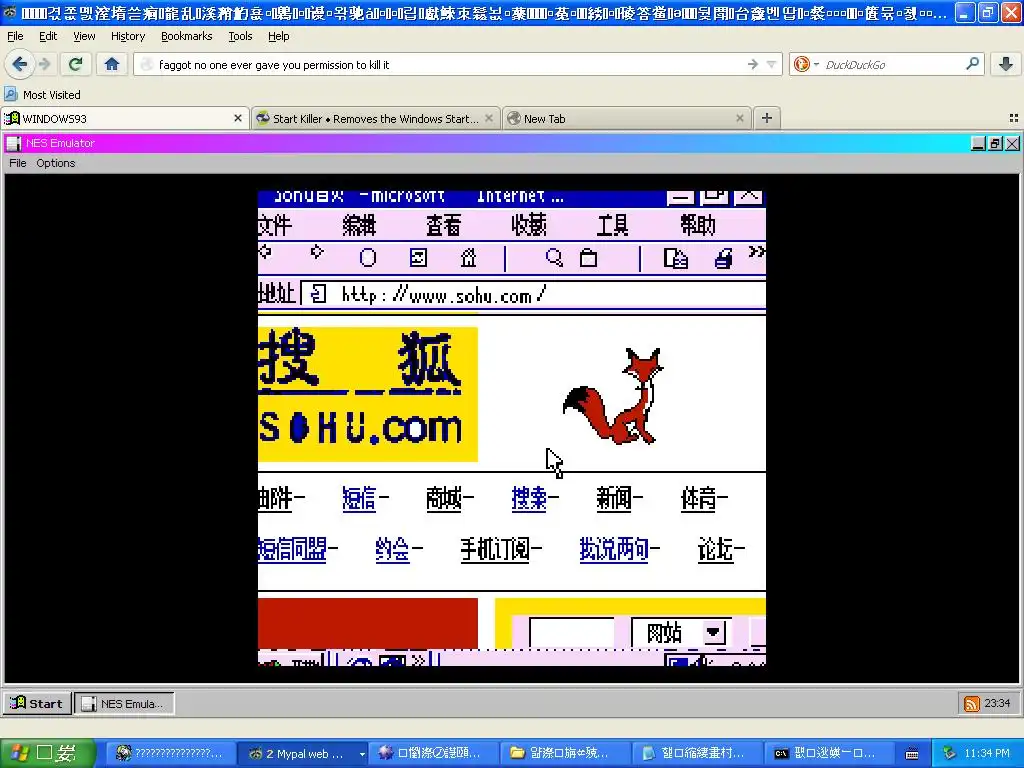
Task: Go back with the browser Back arrow
Action: point(20,64)
